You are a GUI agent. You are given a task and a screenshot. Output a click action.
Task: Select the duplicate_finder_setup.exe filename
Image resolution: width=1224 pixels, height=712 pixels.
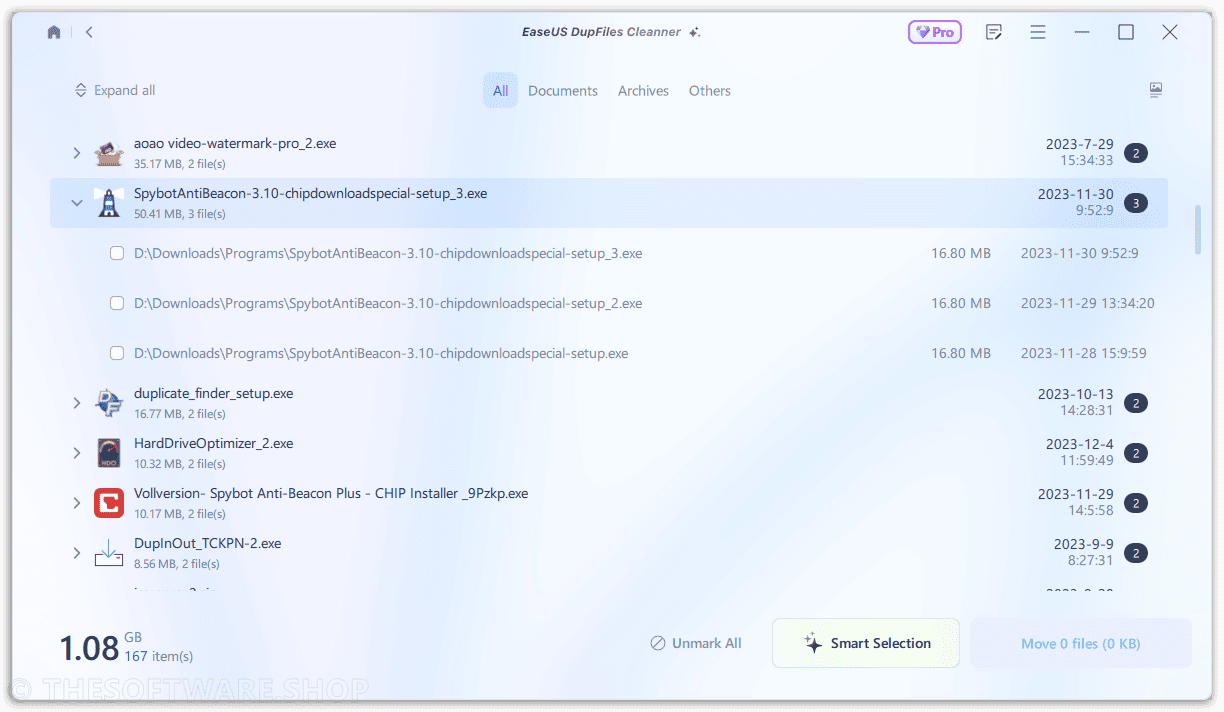pos(213,393)
